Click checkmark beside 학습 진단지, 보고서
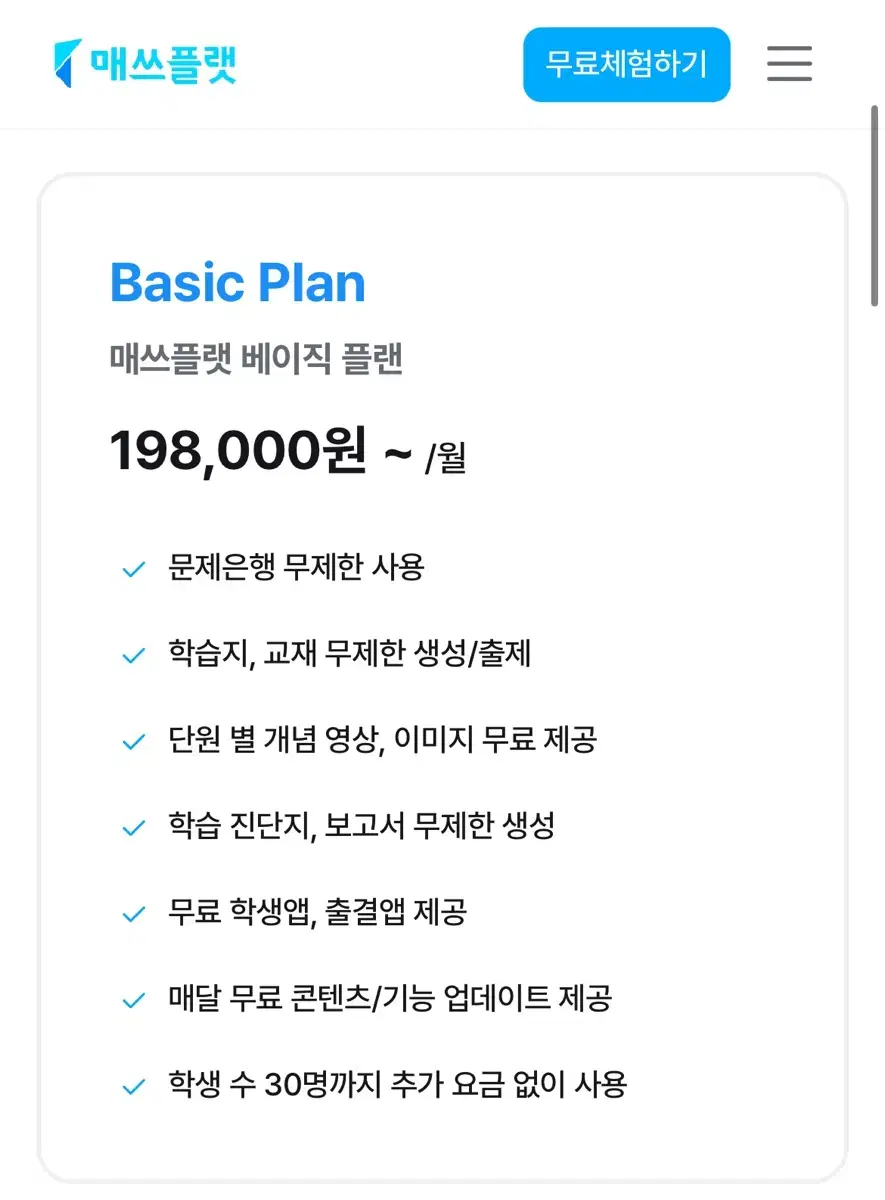 133,828
